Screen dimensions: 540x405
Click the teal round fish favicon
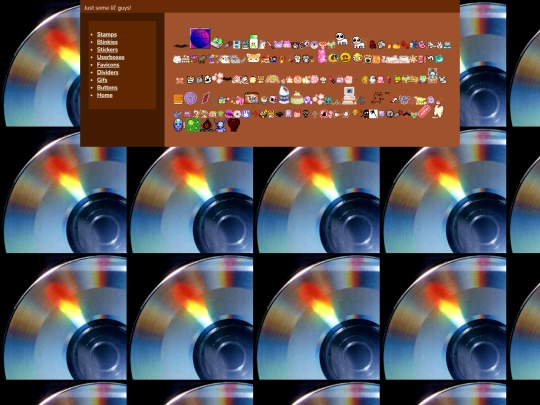click(439, 59)
